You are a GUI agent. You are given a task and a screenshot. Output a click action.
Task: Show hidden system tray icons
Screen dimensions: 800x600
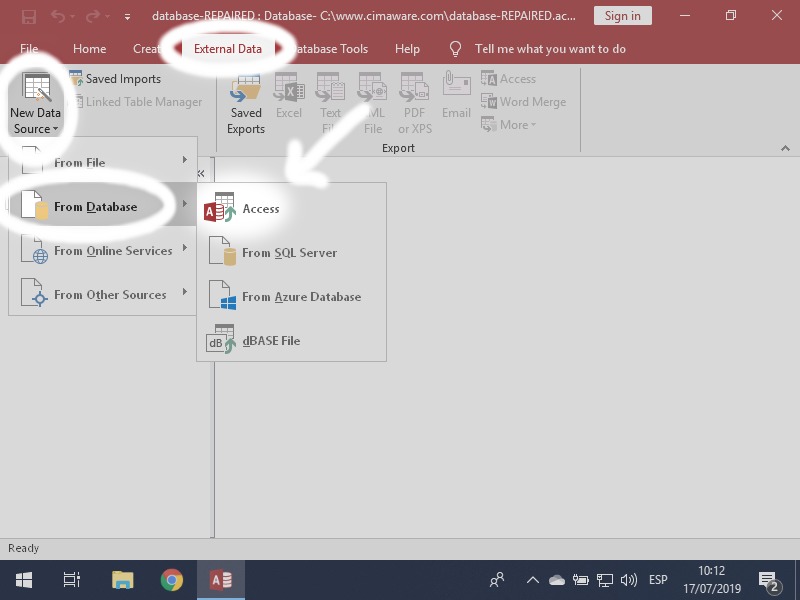533,580
